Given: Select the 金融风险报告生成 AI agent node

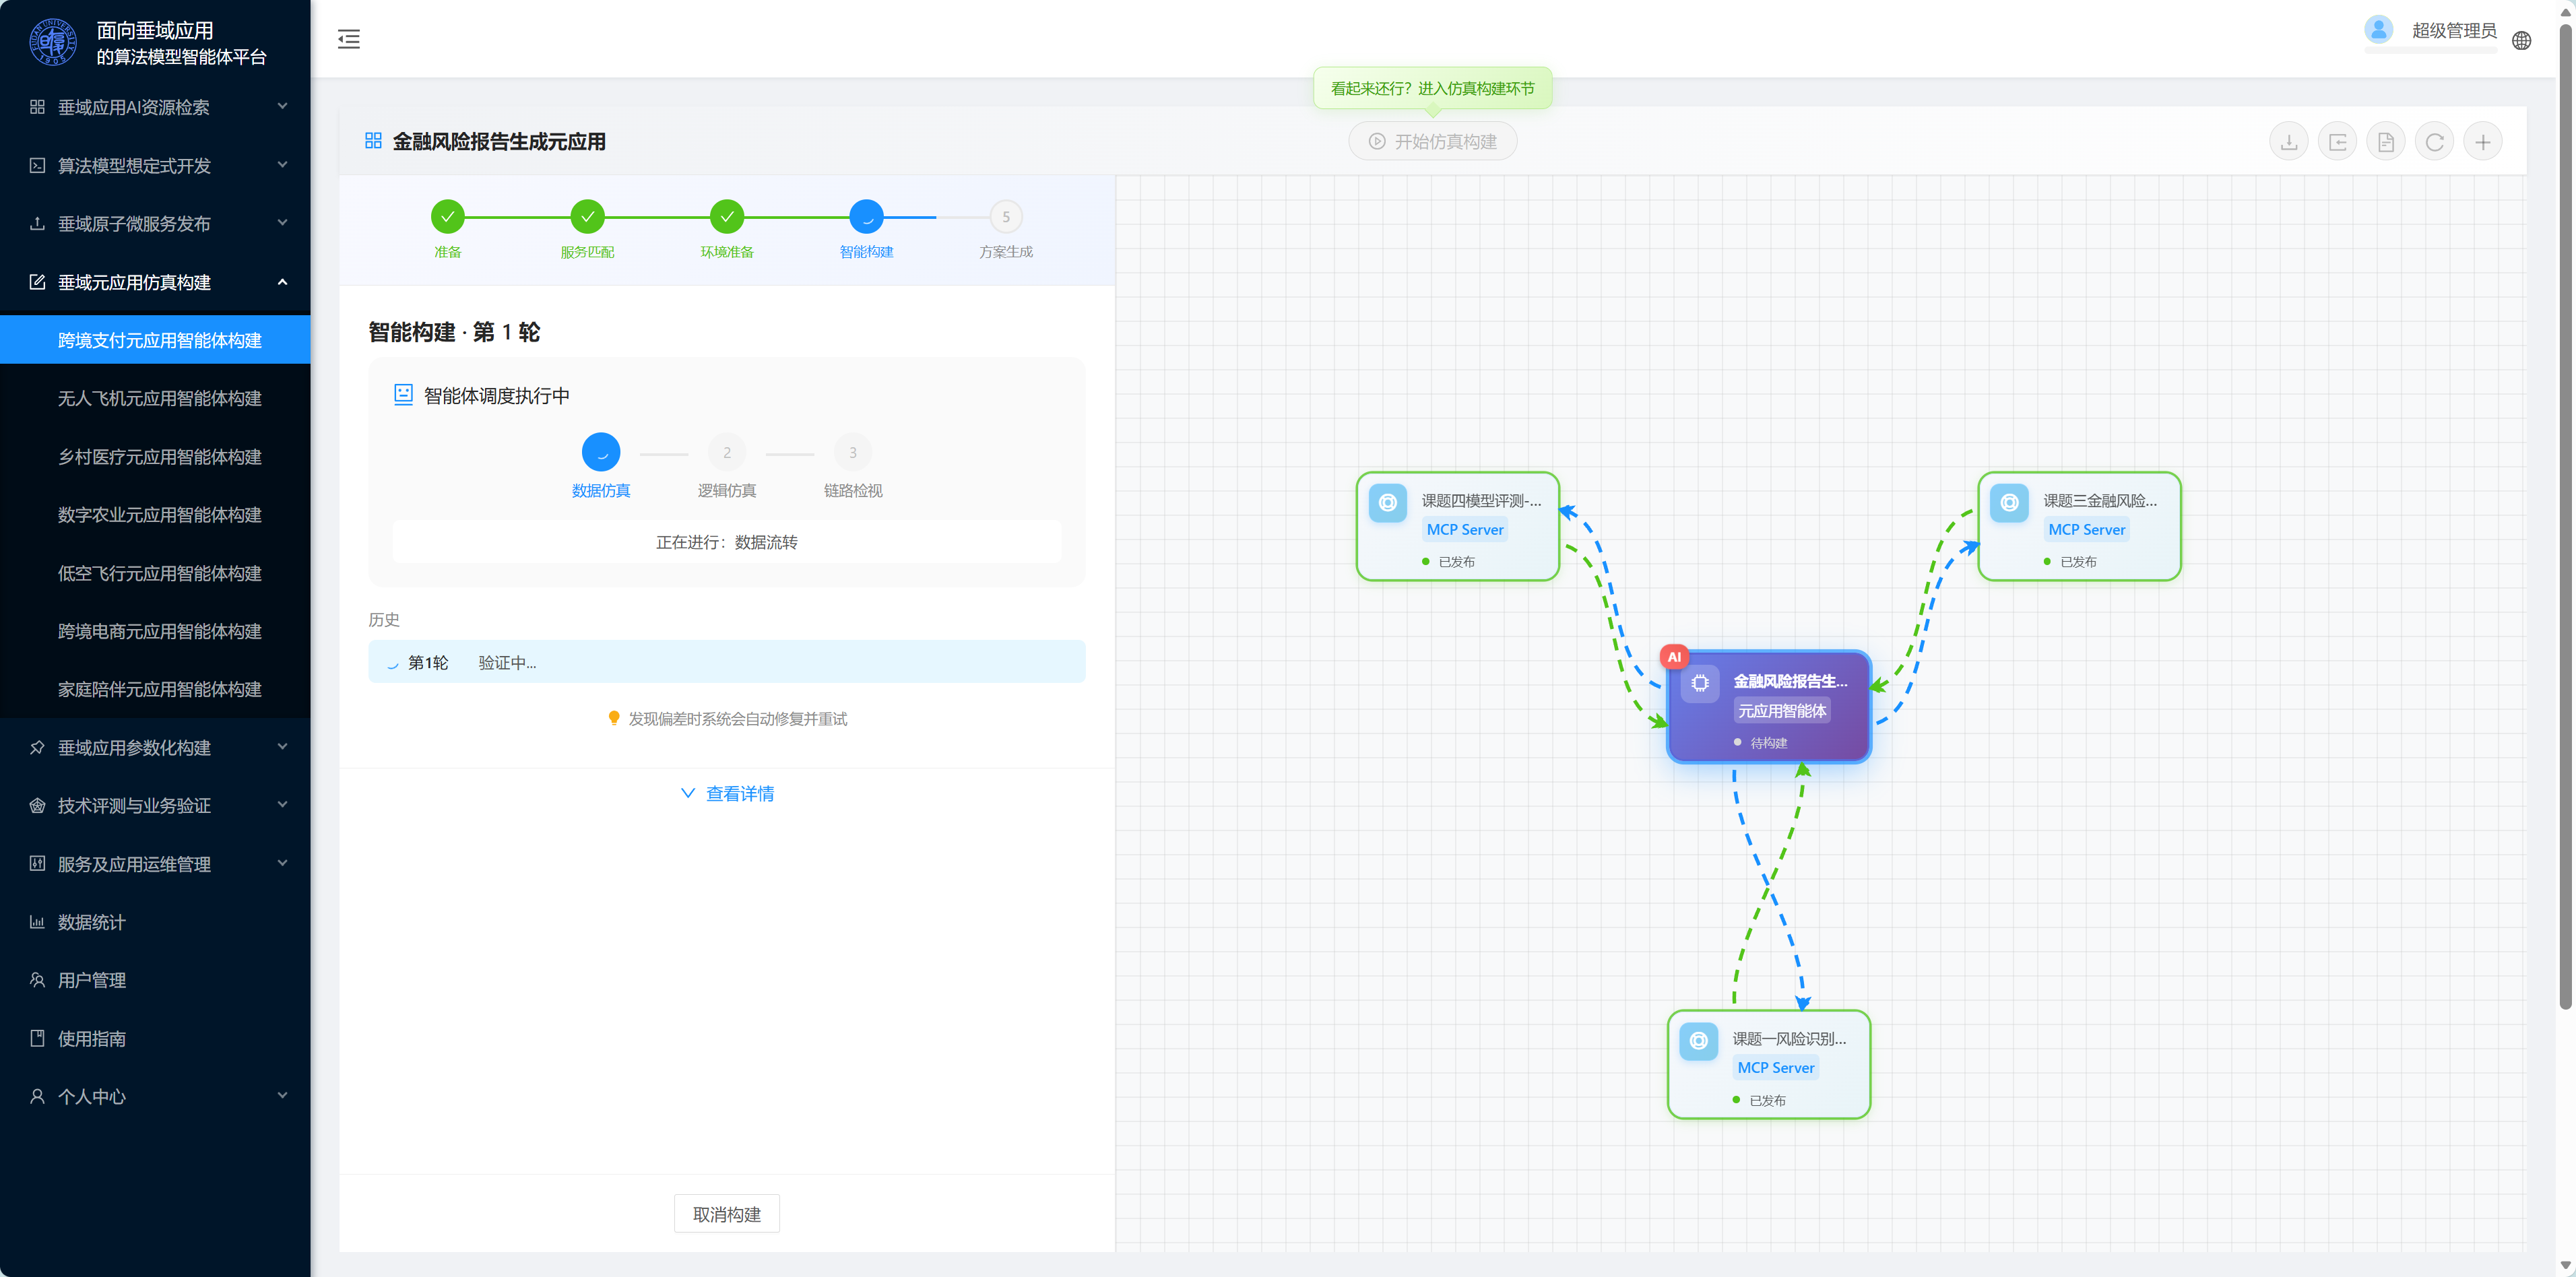Looking at the screenshot, I should click(1768, 707).
